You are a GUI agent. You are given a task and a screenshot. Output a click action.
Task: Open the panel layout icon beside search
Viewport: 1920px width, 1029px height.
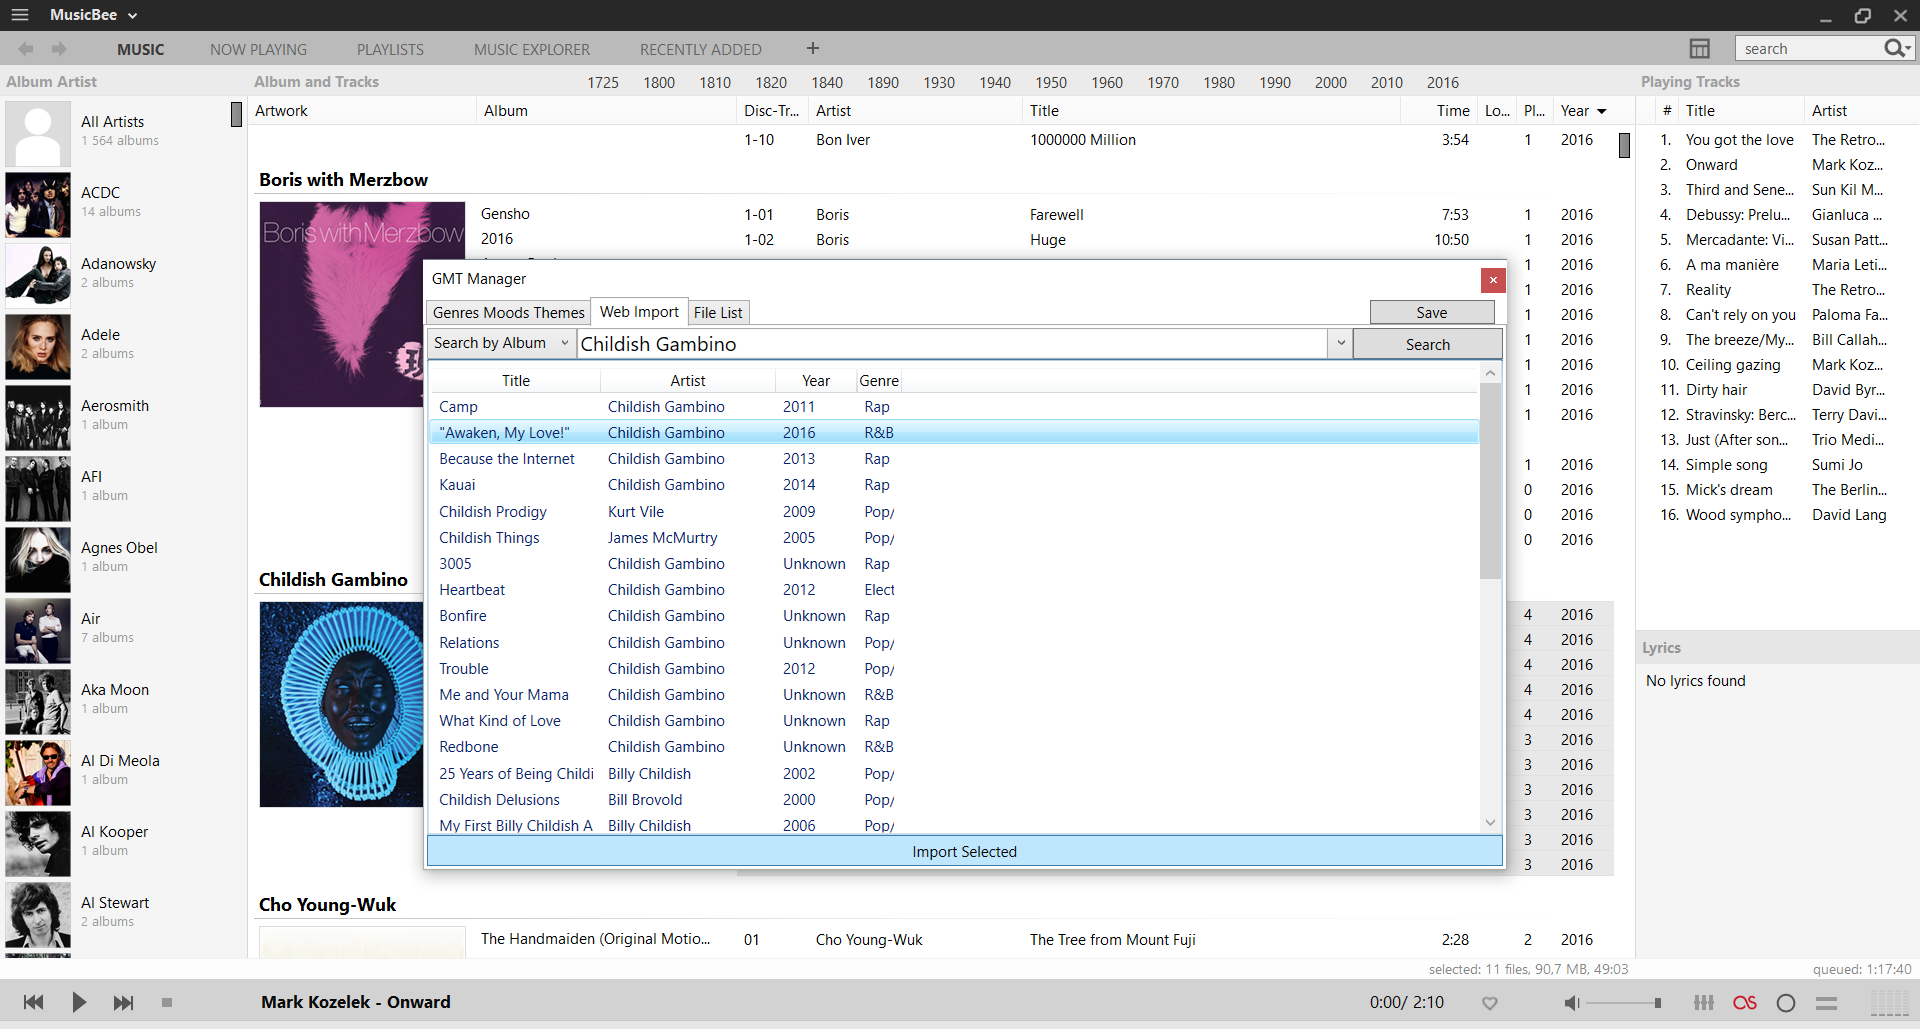point(1699,49)
